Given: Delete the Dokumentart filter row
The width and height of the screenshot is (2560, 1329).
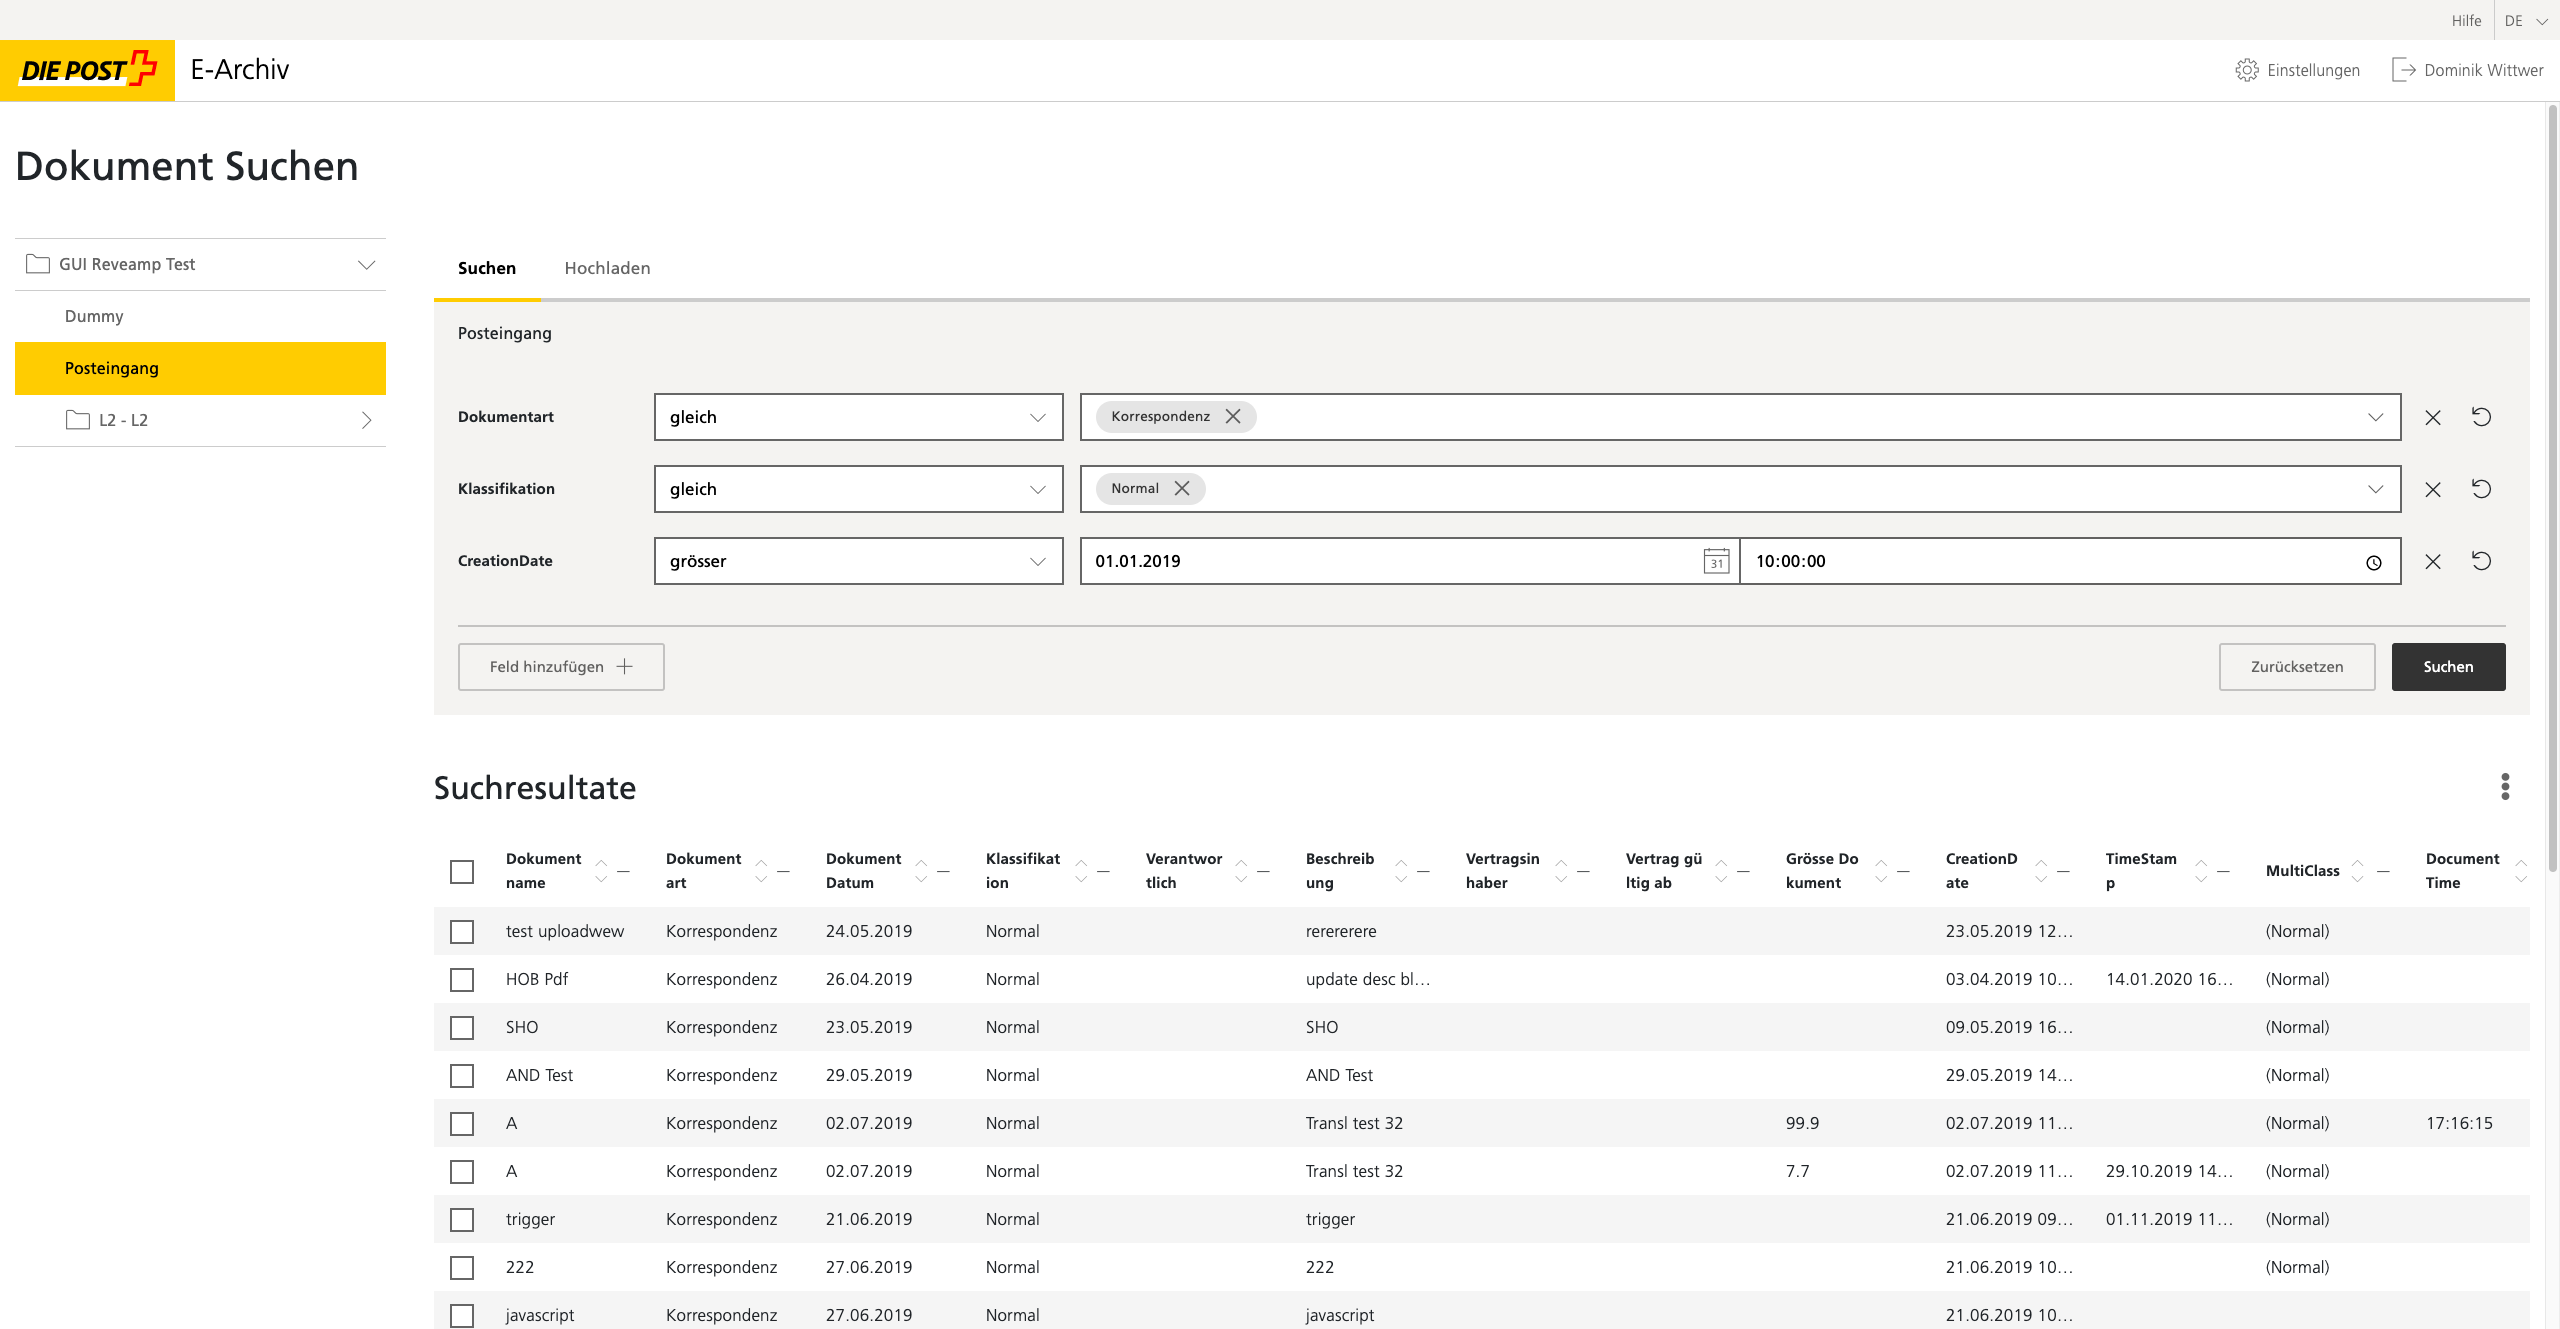Looking at the screenshot, I should click(x=2433, y=417).
